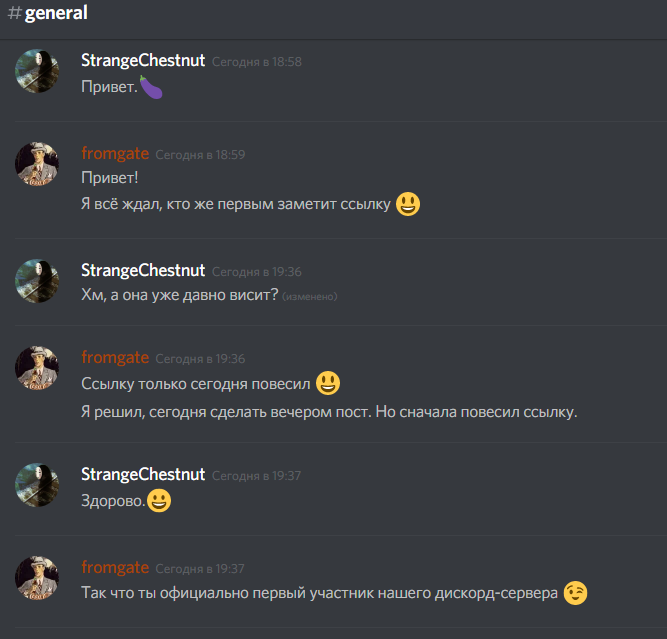Open StrangeChestnut avatar at 19:37 message
This screenshot has height=639, width=667.
(x=37, y=485)
